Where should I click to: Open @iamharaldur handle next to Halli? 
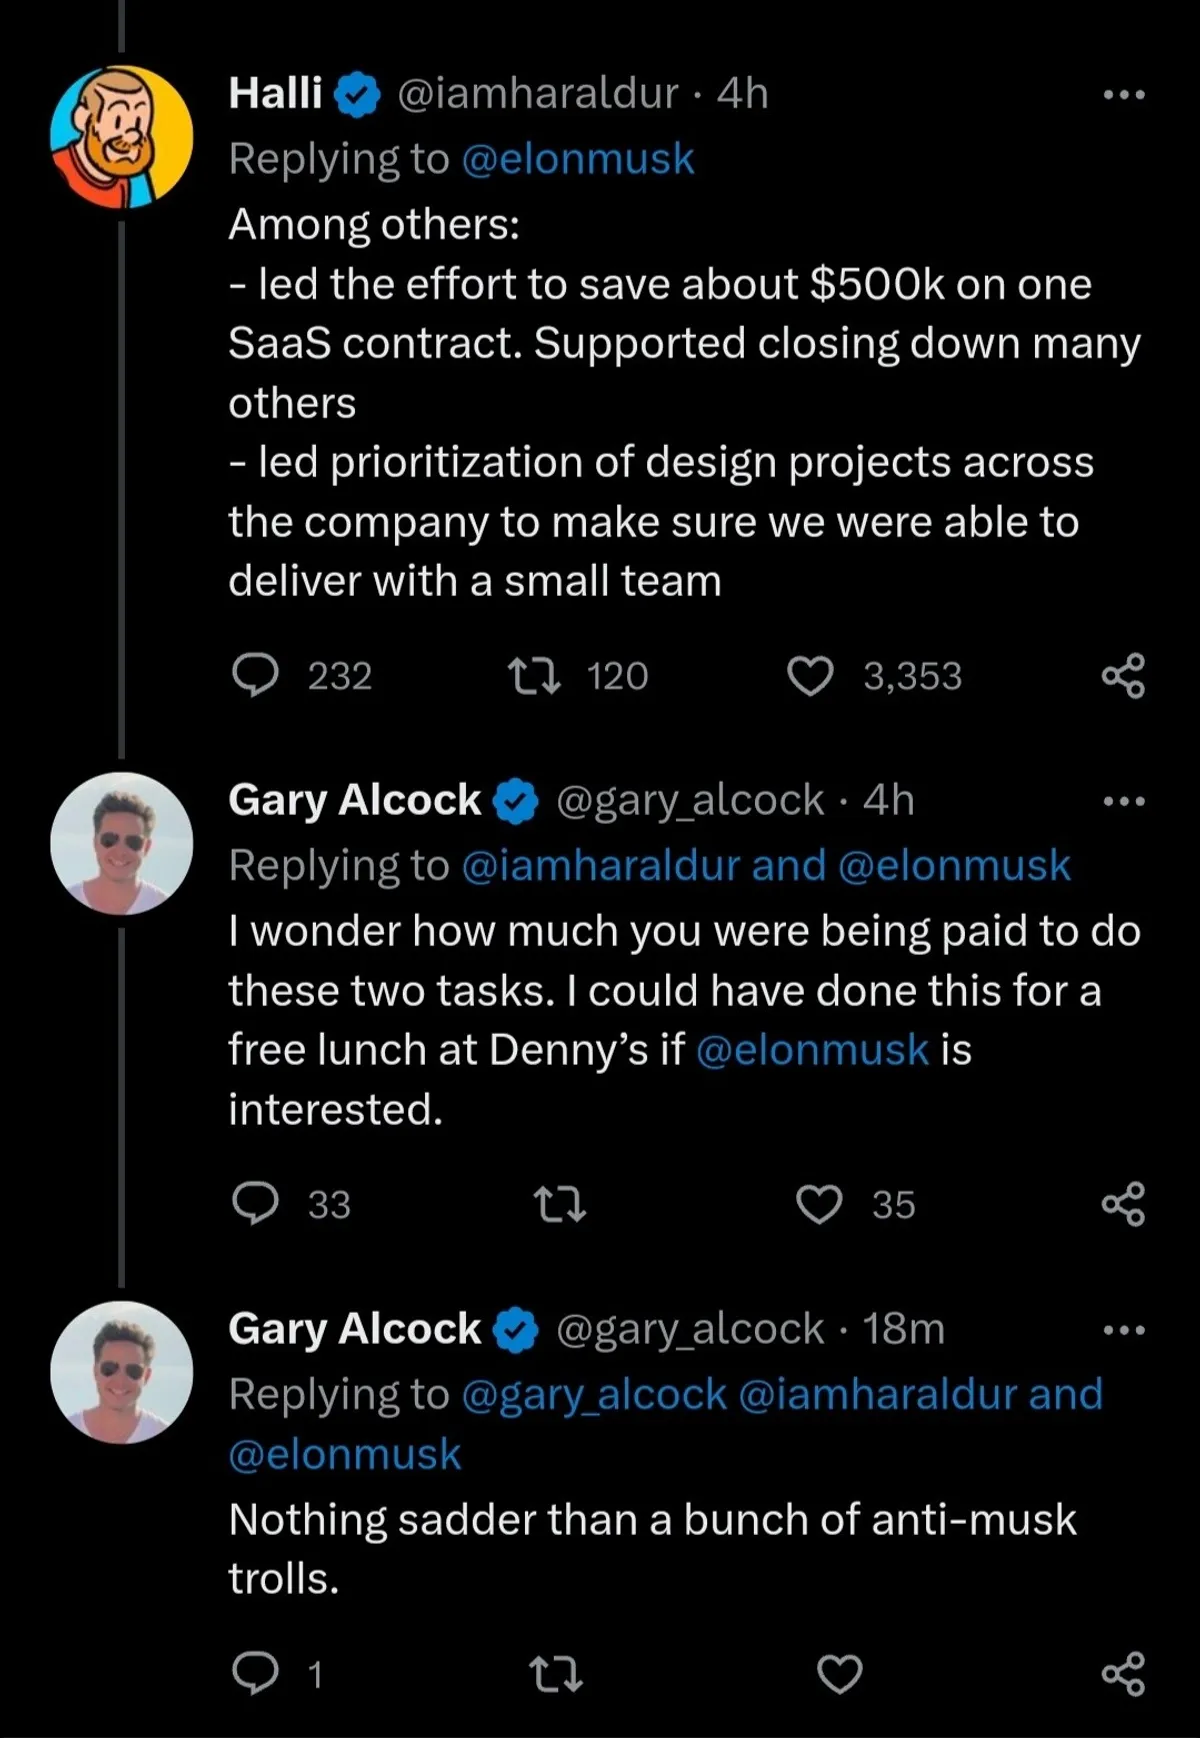(538, 94)
